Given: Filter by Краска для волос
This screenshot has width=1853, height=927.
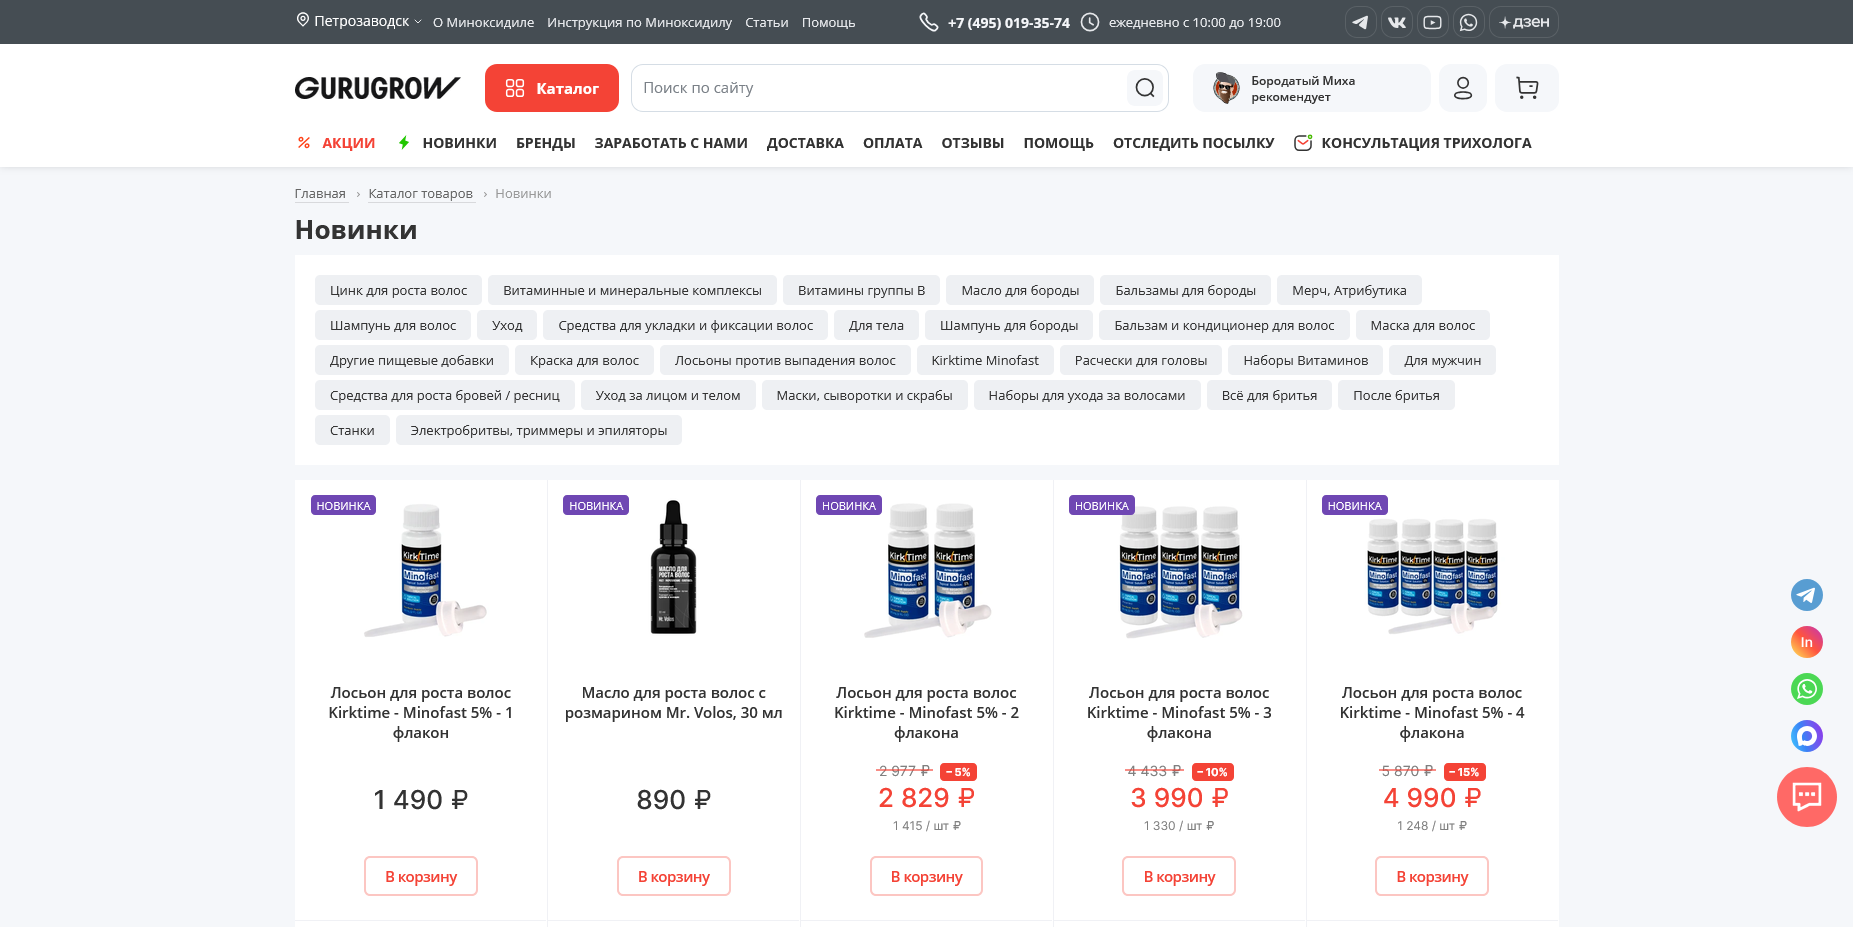Looking at the screenshot, I should click(x=584, y=360).
